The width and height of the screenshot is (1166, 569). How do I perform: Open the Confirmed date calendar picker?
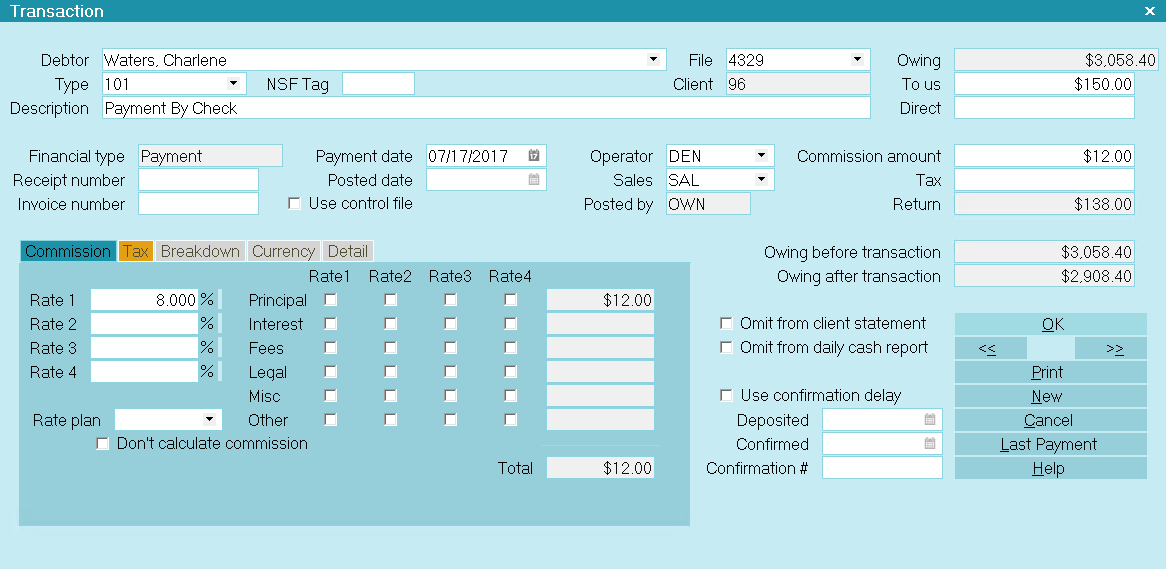tap(930, 444)
